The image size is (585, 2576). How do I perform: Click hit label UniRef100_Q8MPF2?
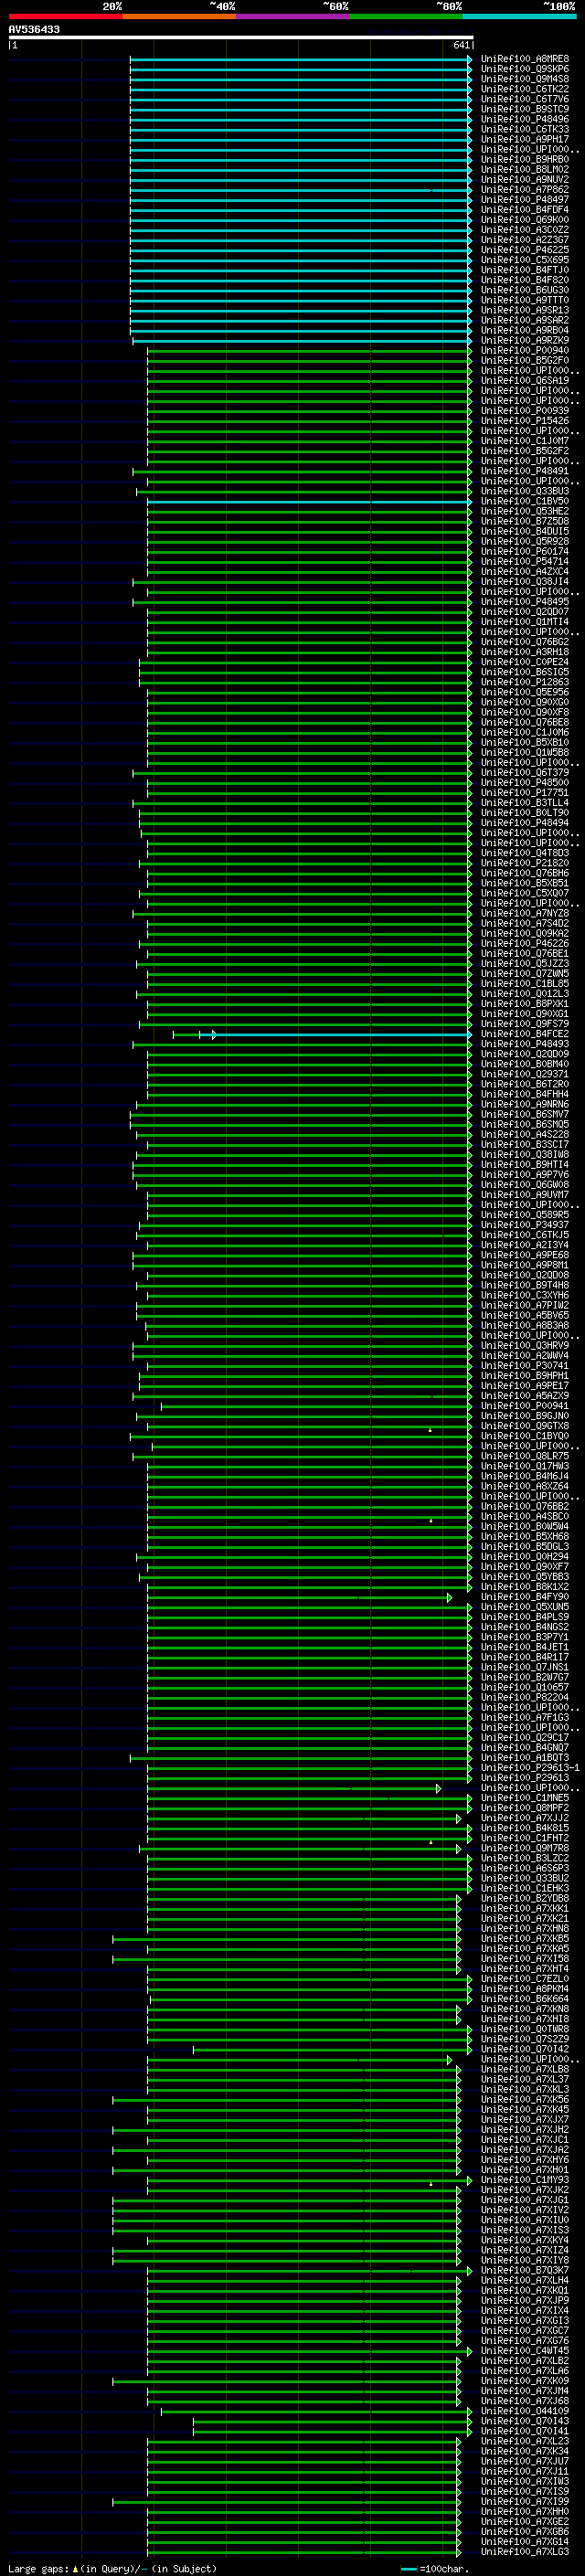click(x=525, y=1807)
